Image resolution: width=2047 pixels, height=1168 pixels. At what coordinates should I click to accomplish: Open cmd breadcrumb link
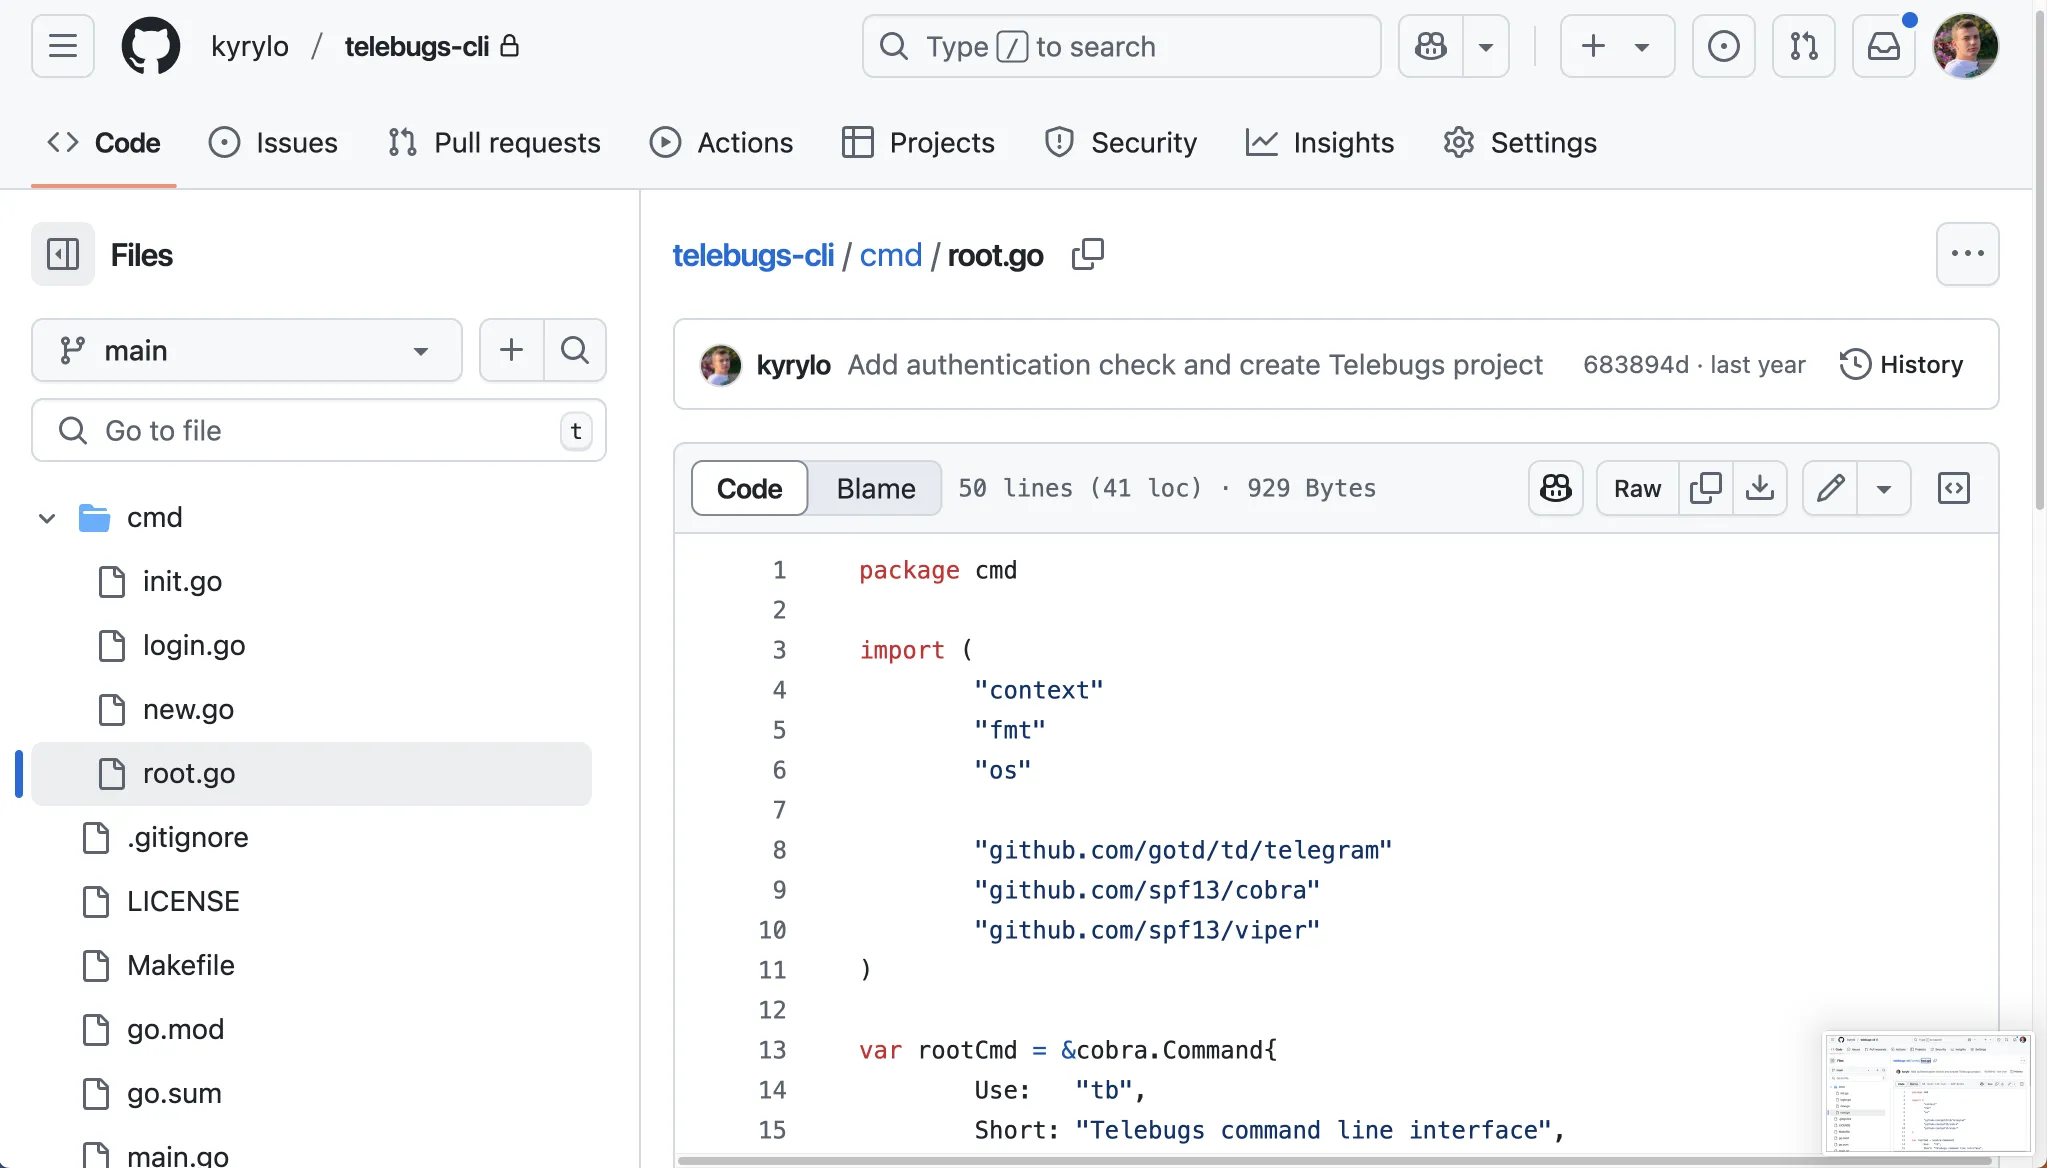pyautogui.click(x=890, y=255)
